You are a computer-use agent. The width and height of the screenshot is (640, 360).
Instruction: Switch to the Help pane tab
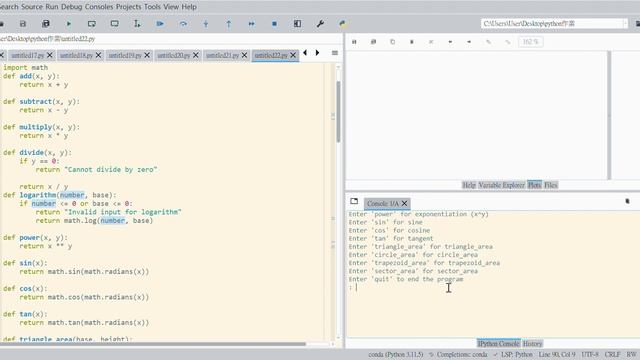tap(469, 185)
